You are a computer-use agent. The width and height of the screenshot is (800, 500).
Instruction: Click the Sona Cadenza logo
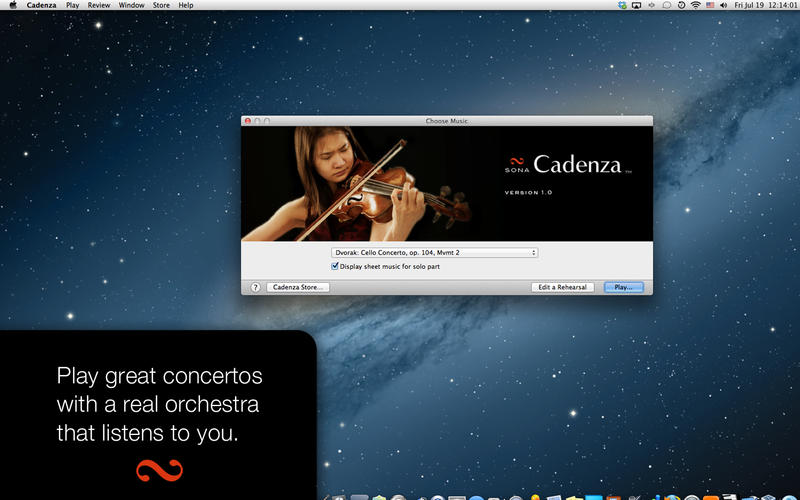pos(568,165)
